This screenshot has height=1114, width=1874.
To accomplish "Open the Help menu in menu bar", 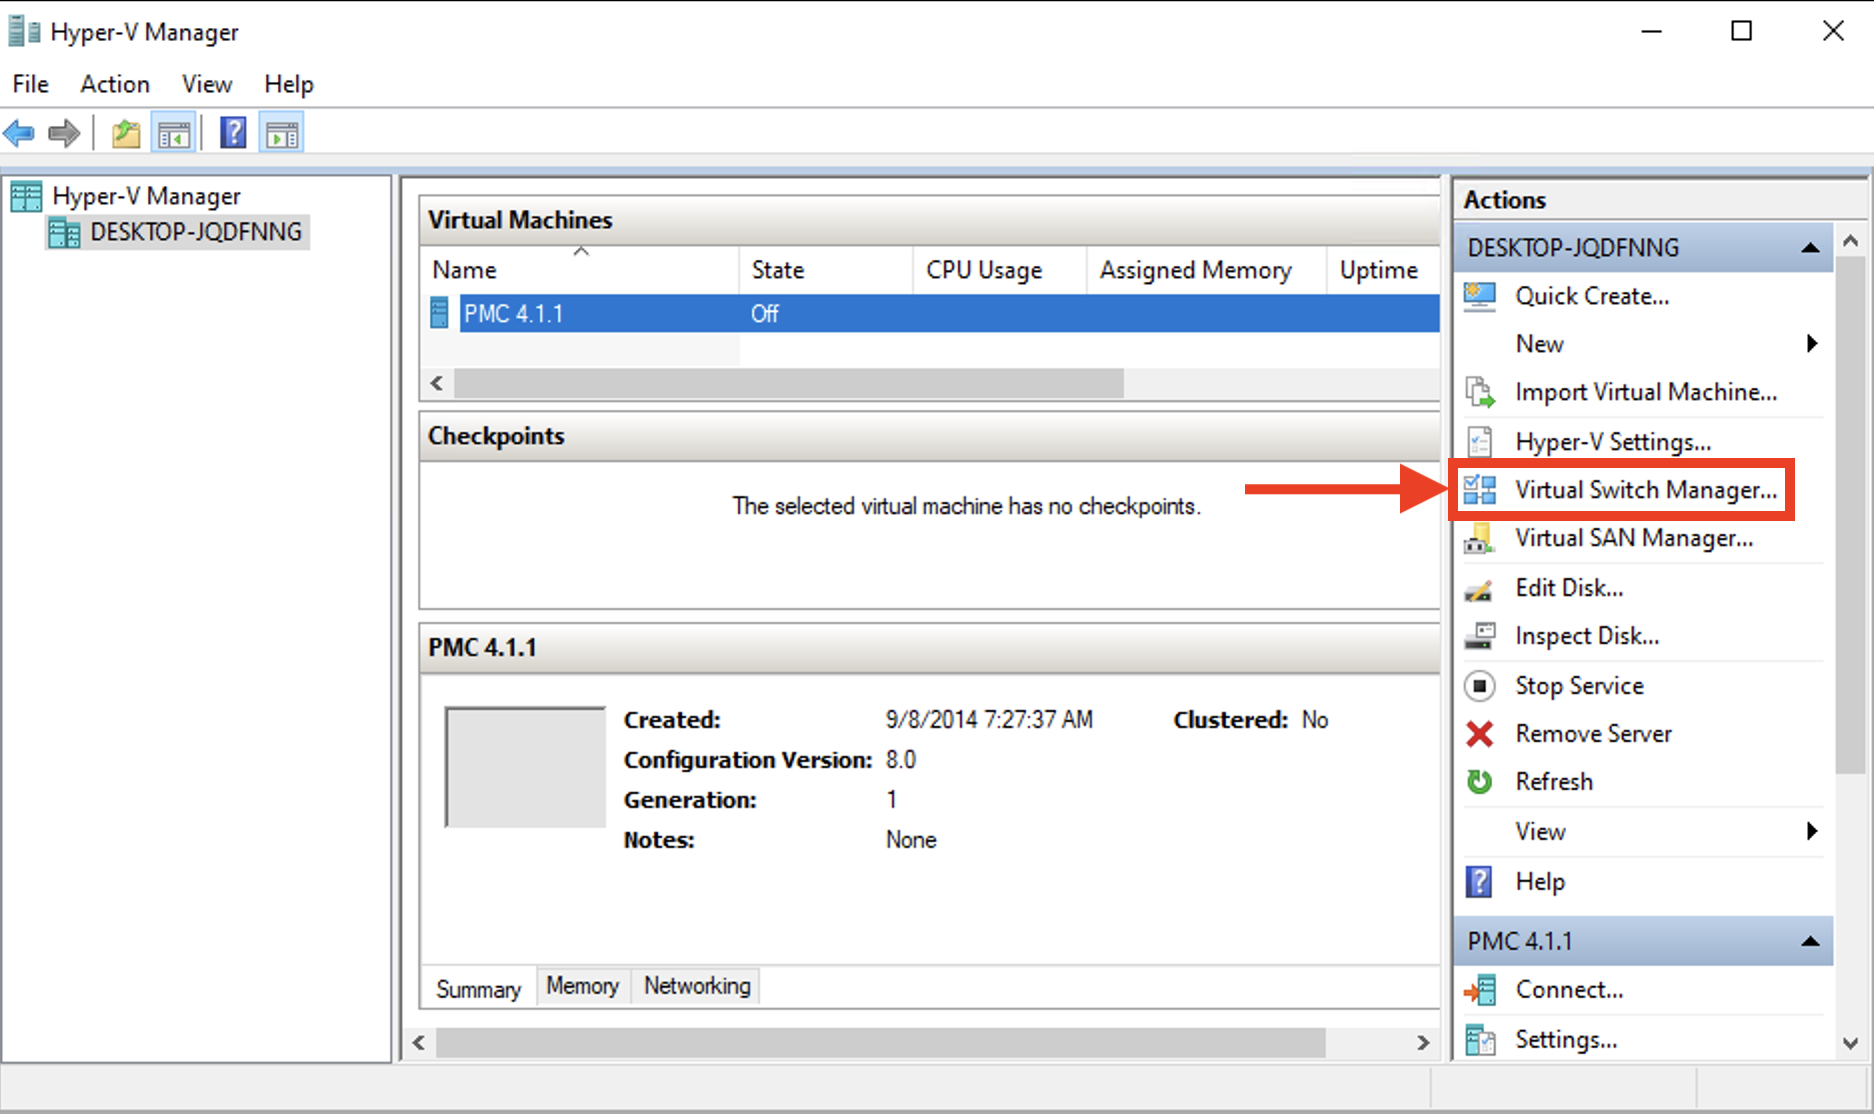I will [289, 84].
